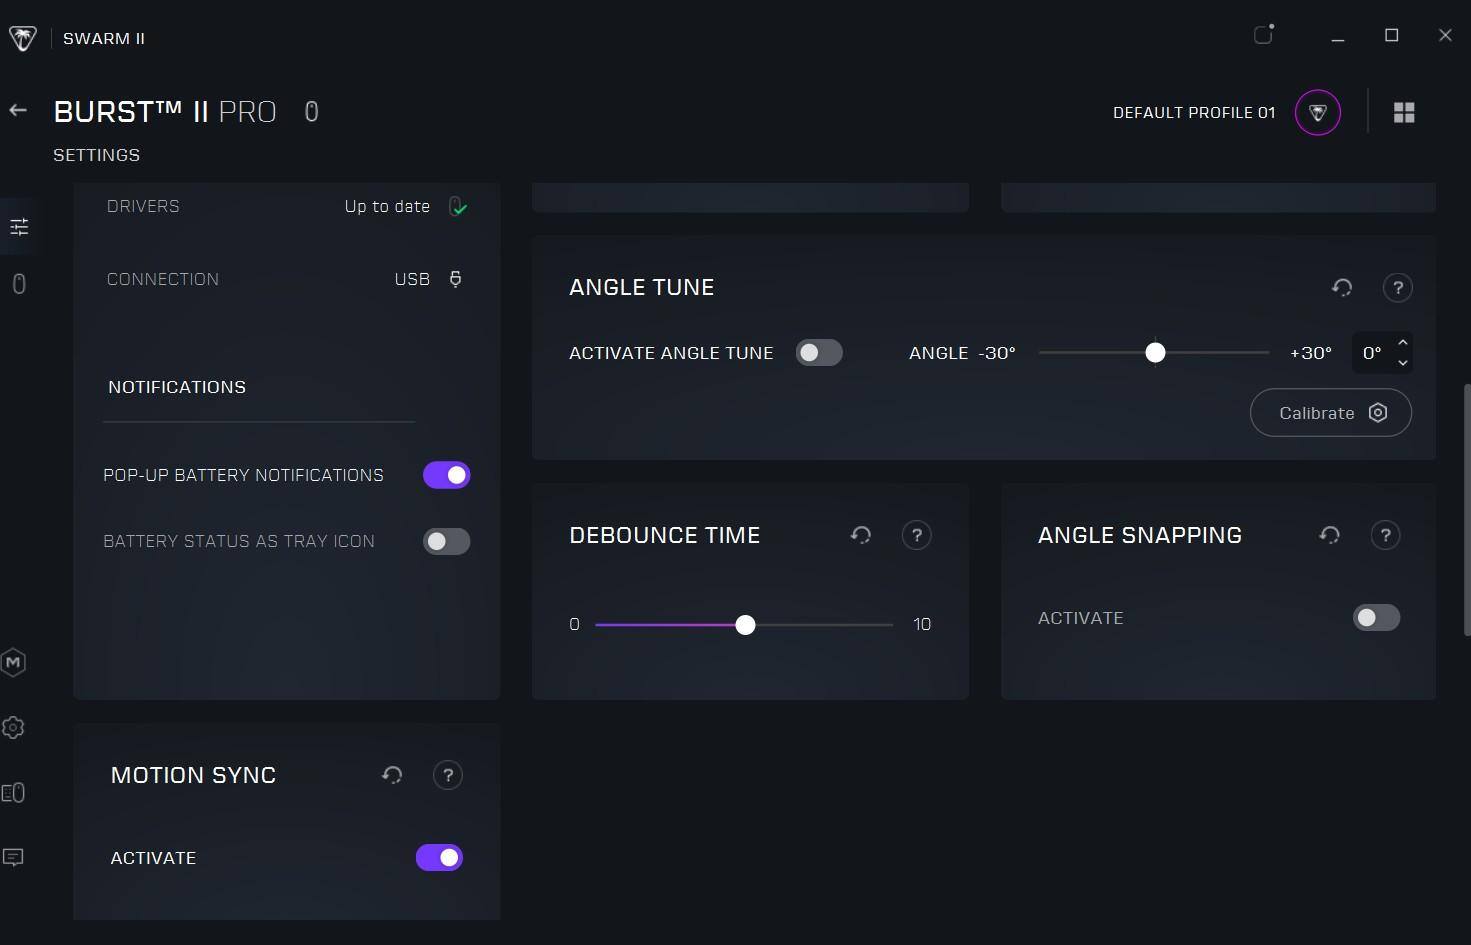Turn on Activate Angle Tune switch

(x=819, y=353)
